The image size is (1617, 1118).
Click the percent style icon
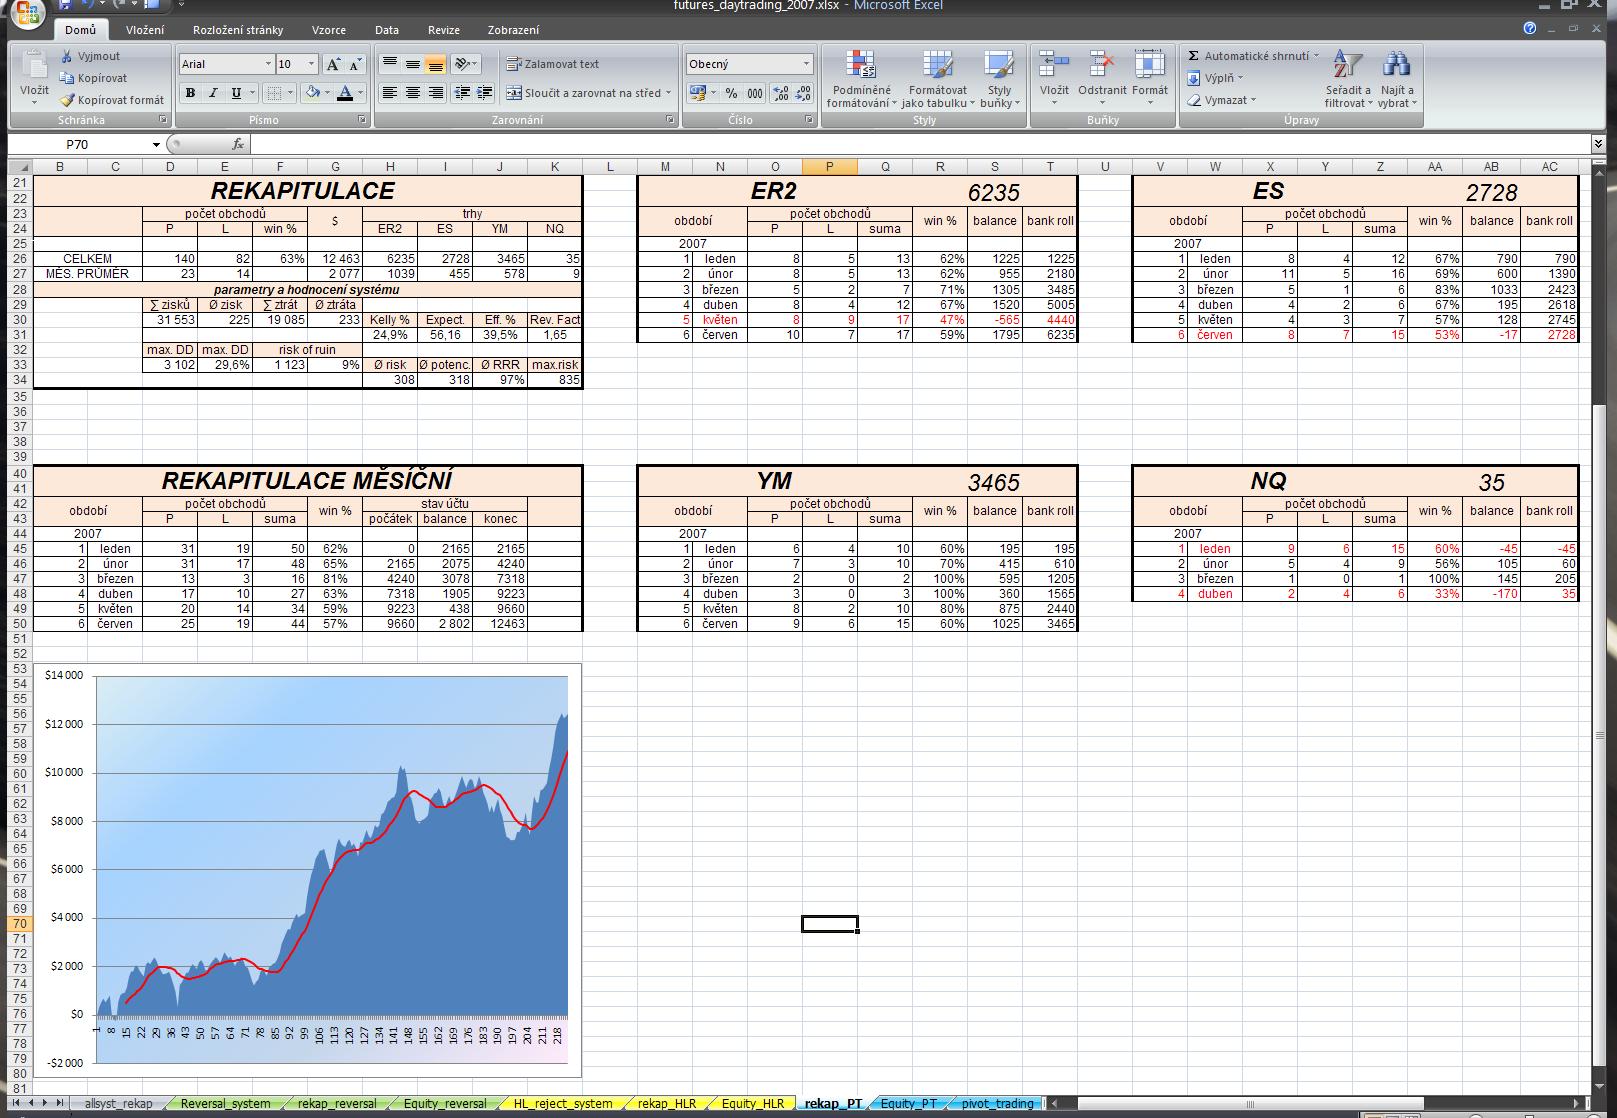732,93
